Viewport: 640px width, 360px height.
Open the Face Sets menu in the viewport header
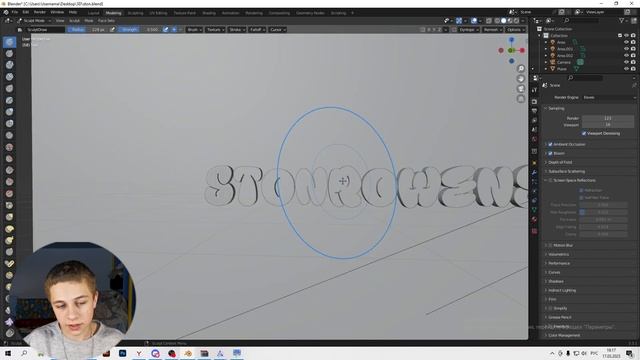(x=106, y=20)
